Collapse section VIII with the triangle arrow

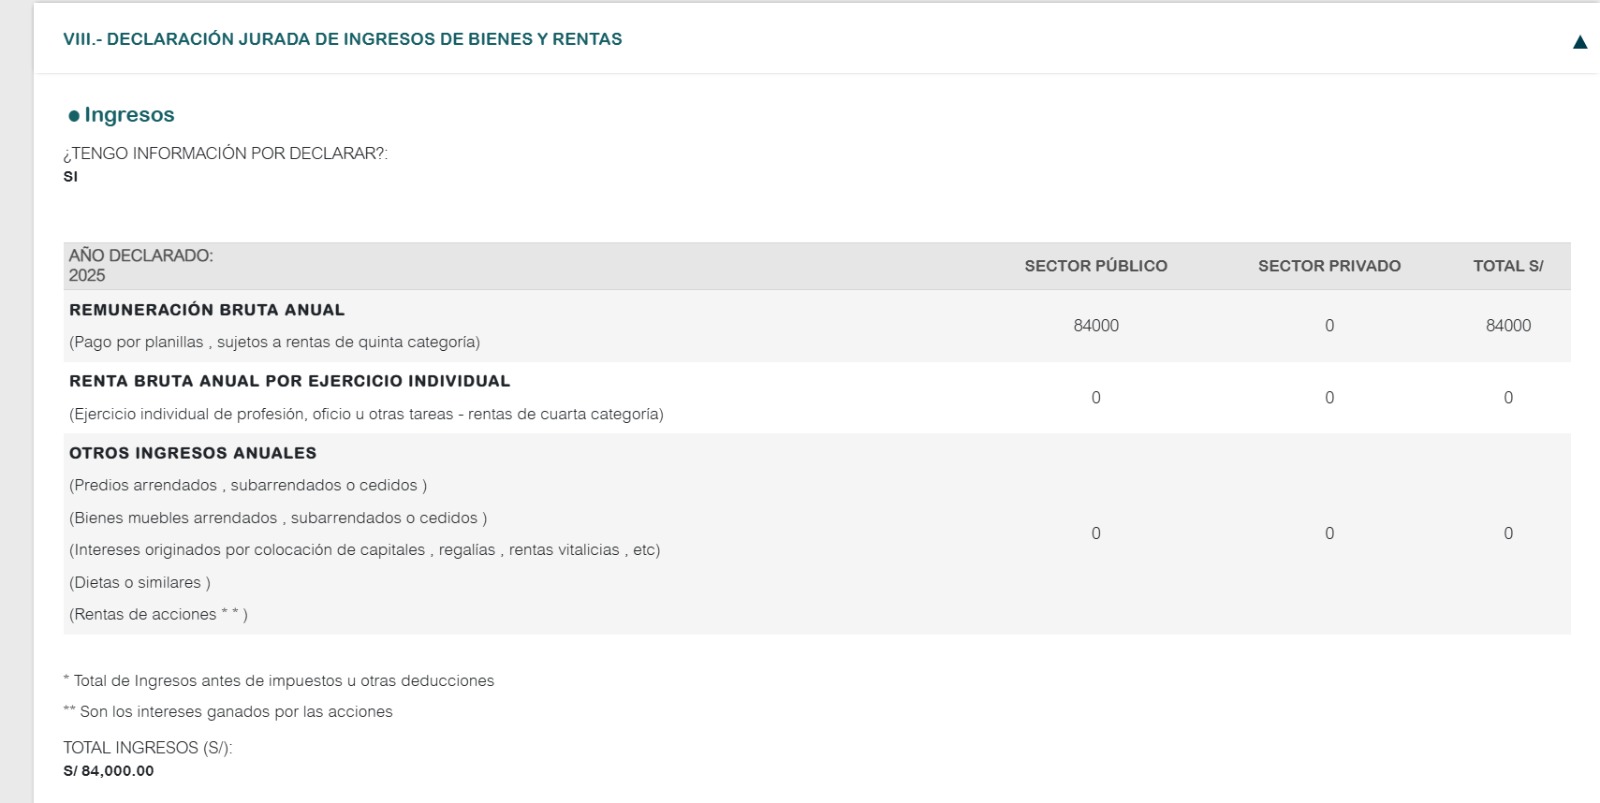click(x=1580, y=42)
